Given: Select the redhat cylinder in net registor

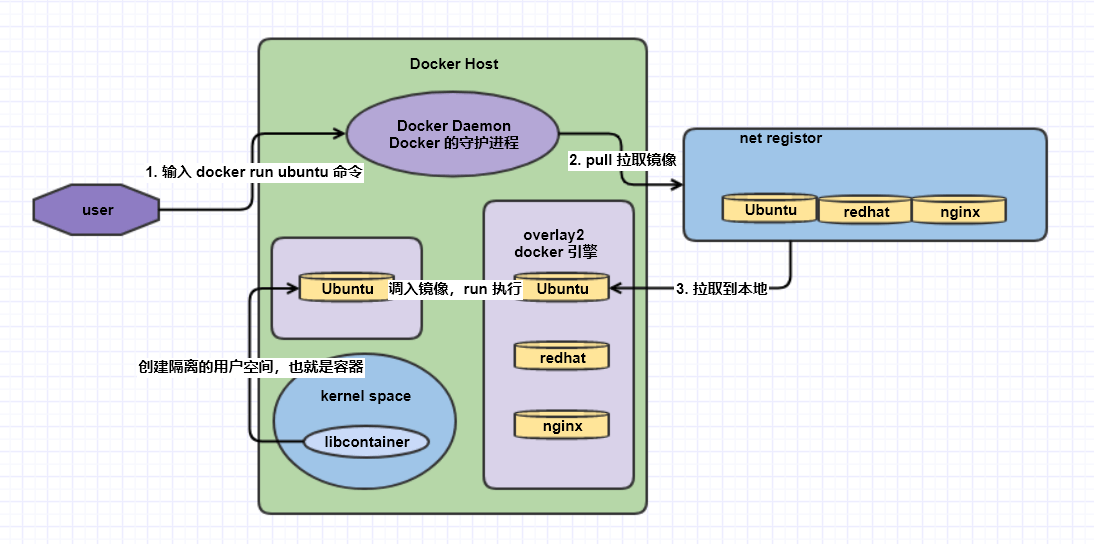Looking at the screenshot, I should click(x=866, y=211).
